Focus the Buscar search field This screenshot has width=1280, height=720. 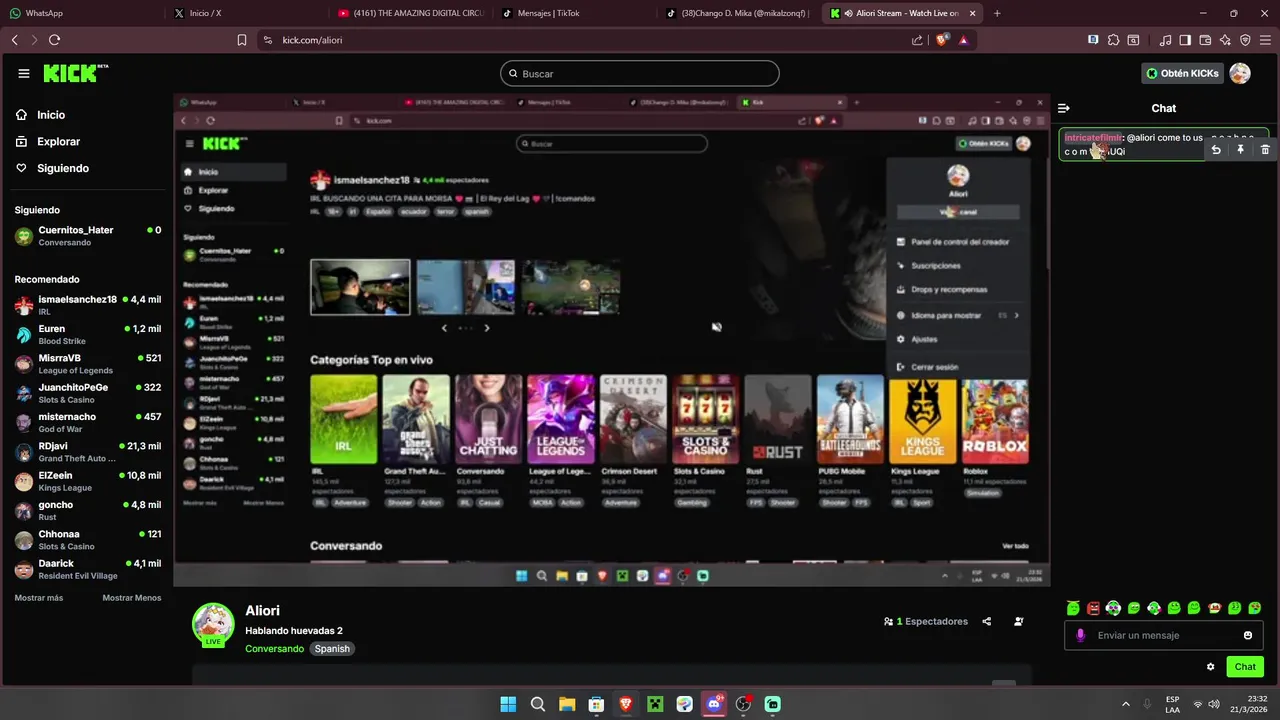pos(640,73)
